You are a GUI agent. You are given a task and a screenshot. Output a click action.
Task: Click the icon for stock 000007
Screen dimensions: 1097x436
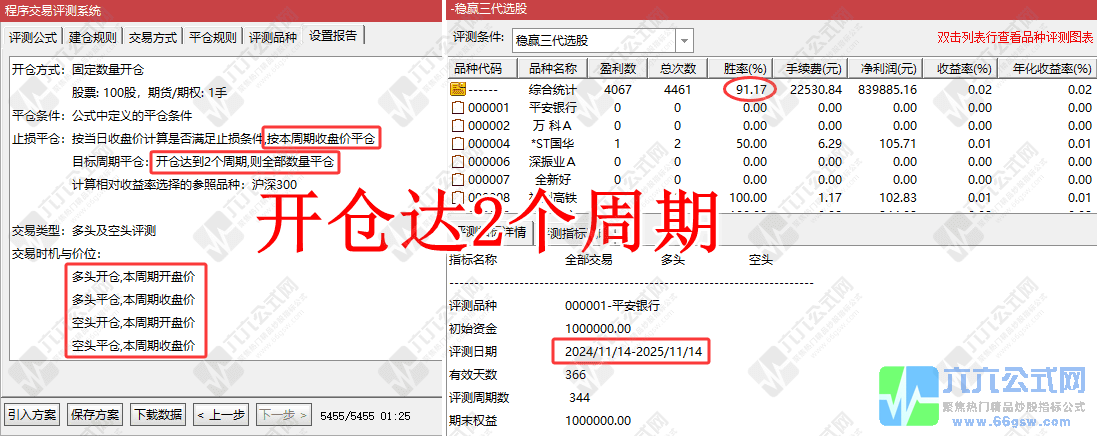[459, 179]
